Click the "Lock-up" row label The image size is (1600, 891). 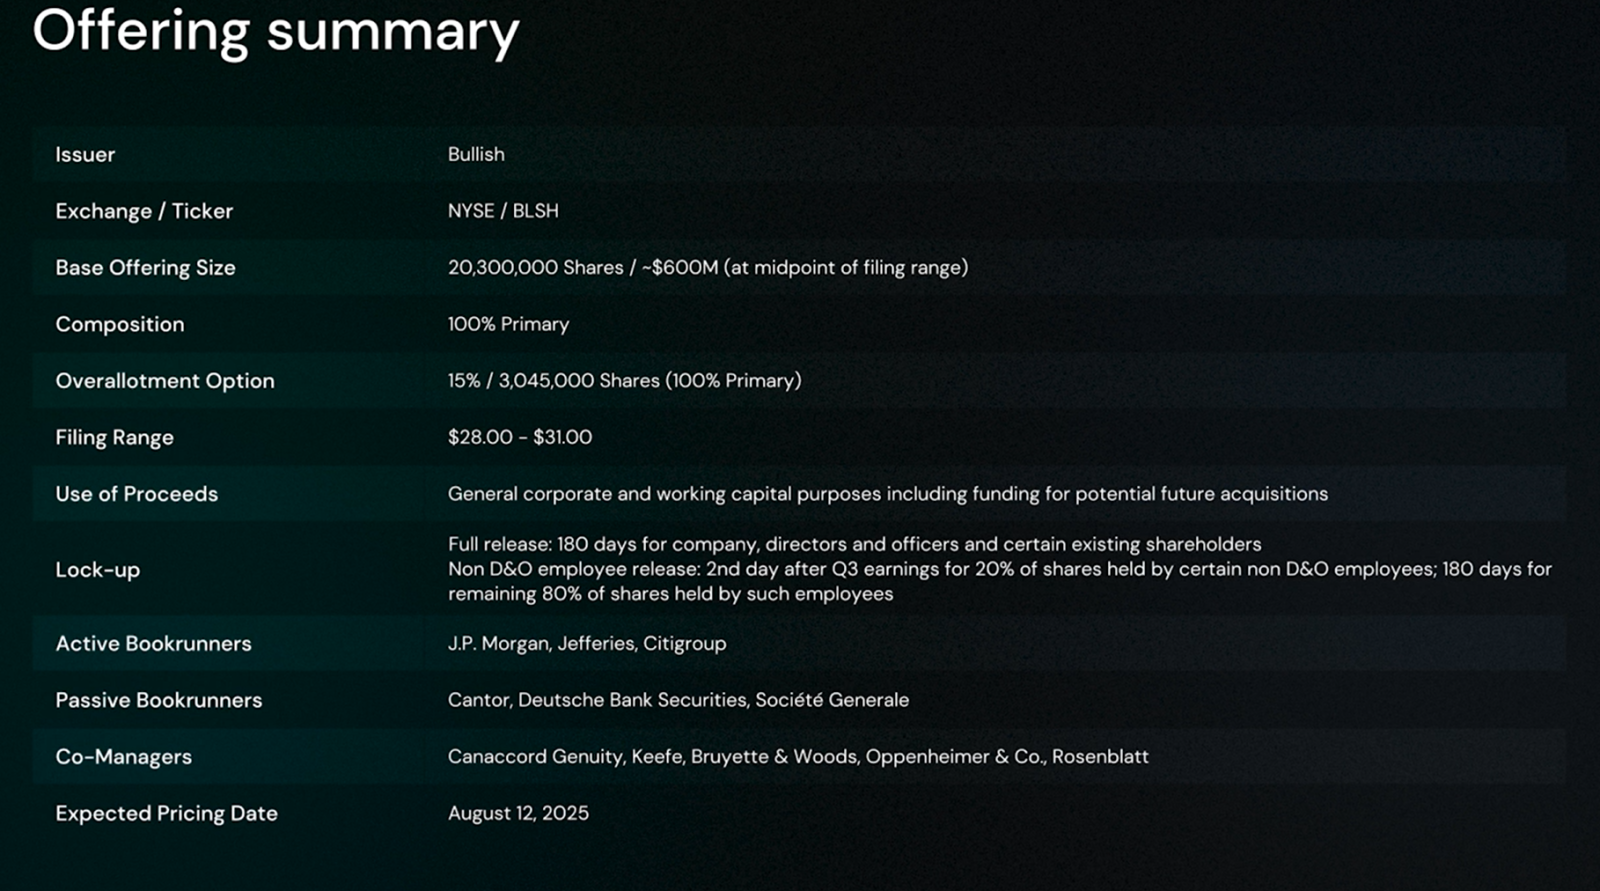click(97, 570)
